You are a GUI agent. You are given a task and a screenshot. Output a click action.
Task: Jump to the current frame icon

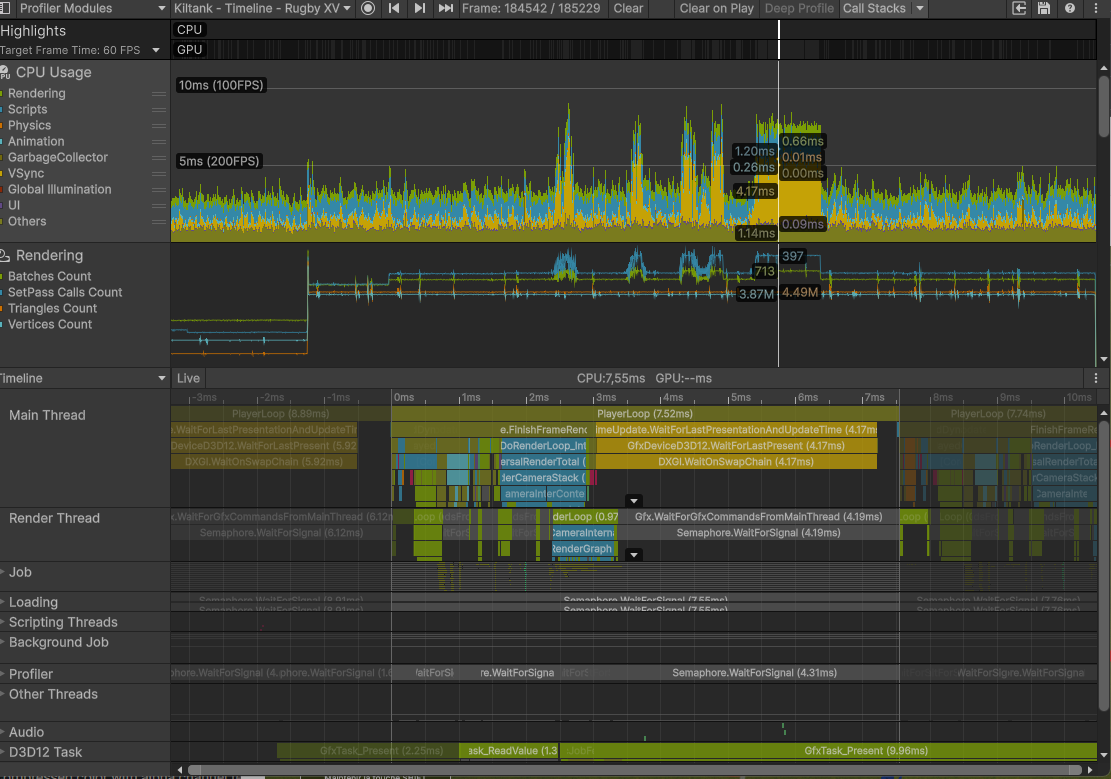tap(444, 9)
